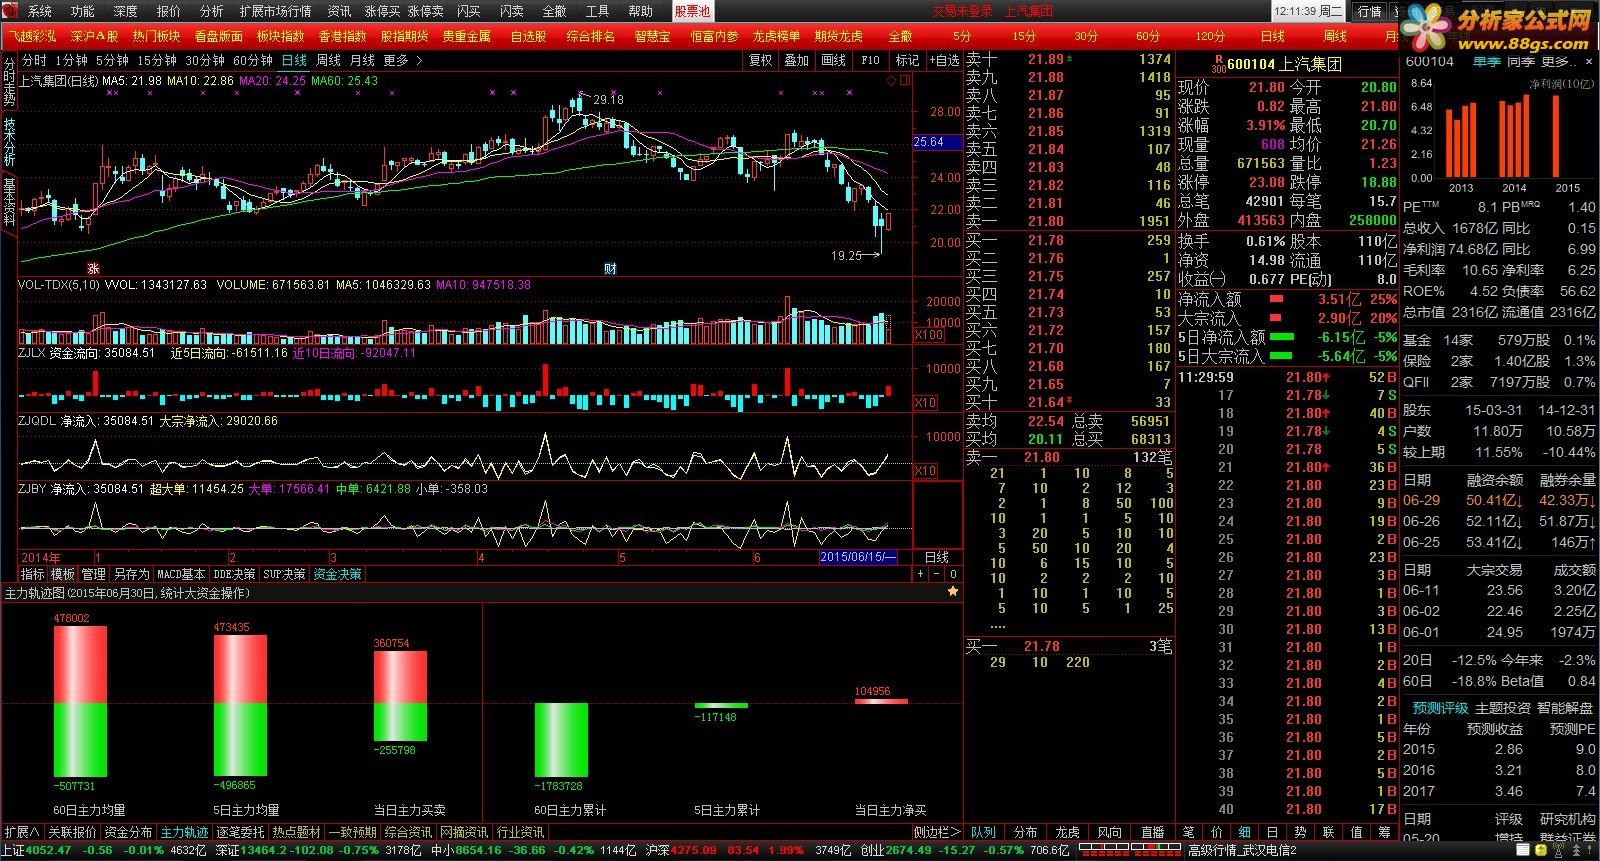Click the 技术分析 vertical sidebar tab
Screen dimensions: 1600x861
pos(9,142)
